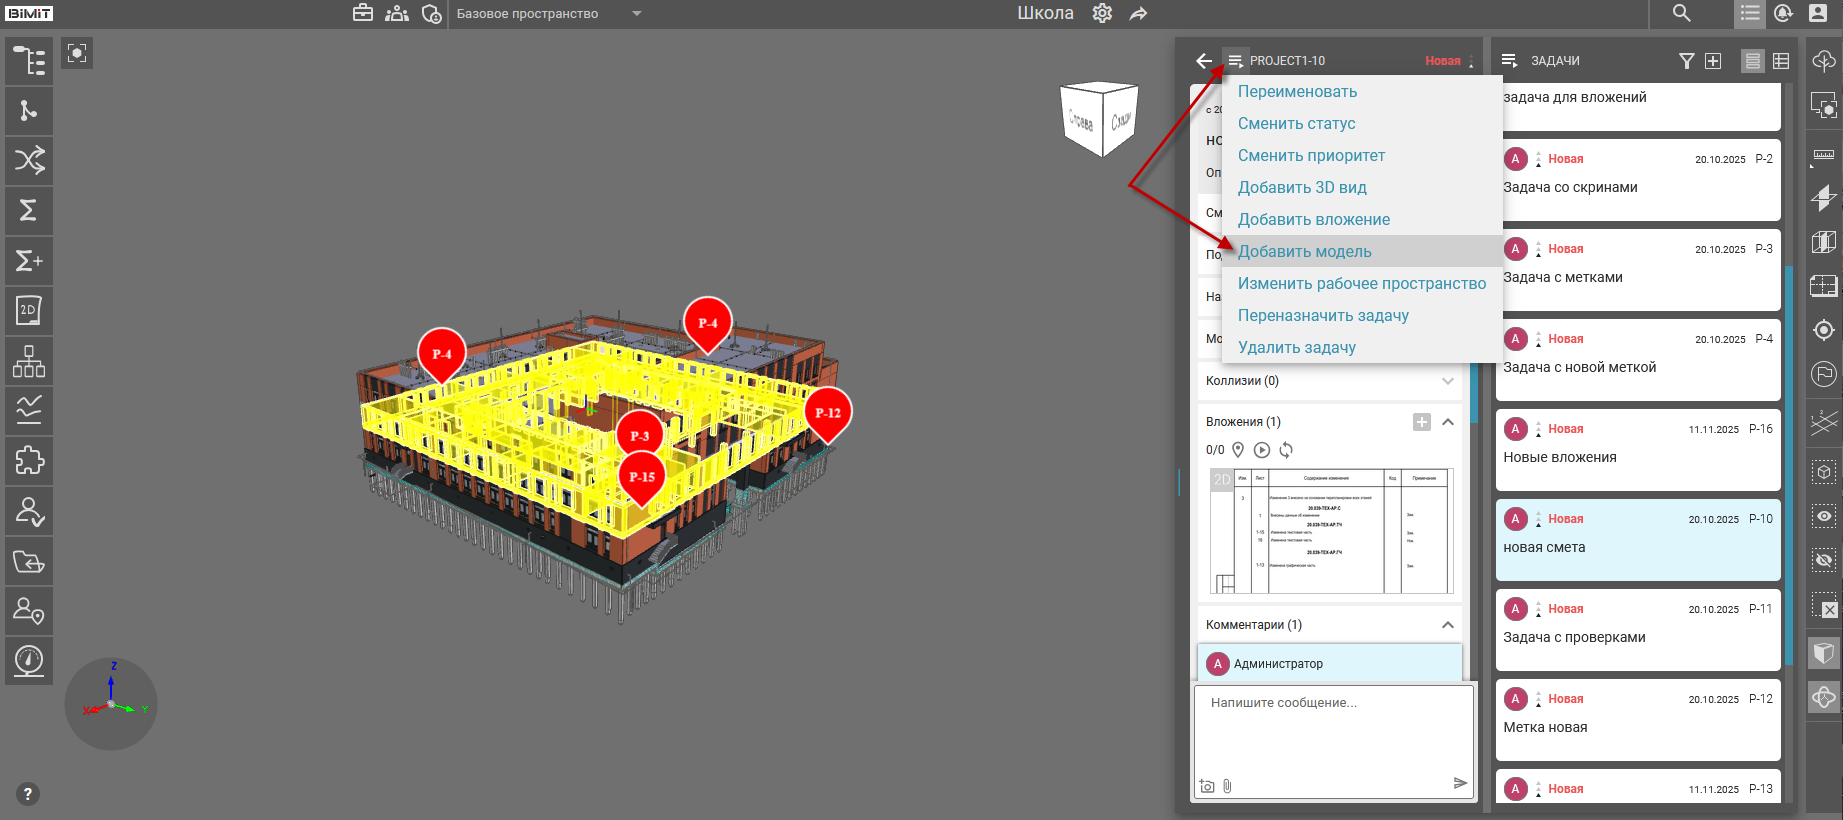Open the project settings gear icon
This screenshot has width=1843, height=820.
(1102, 14)
